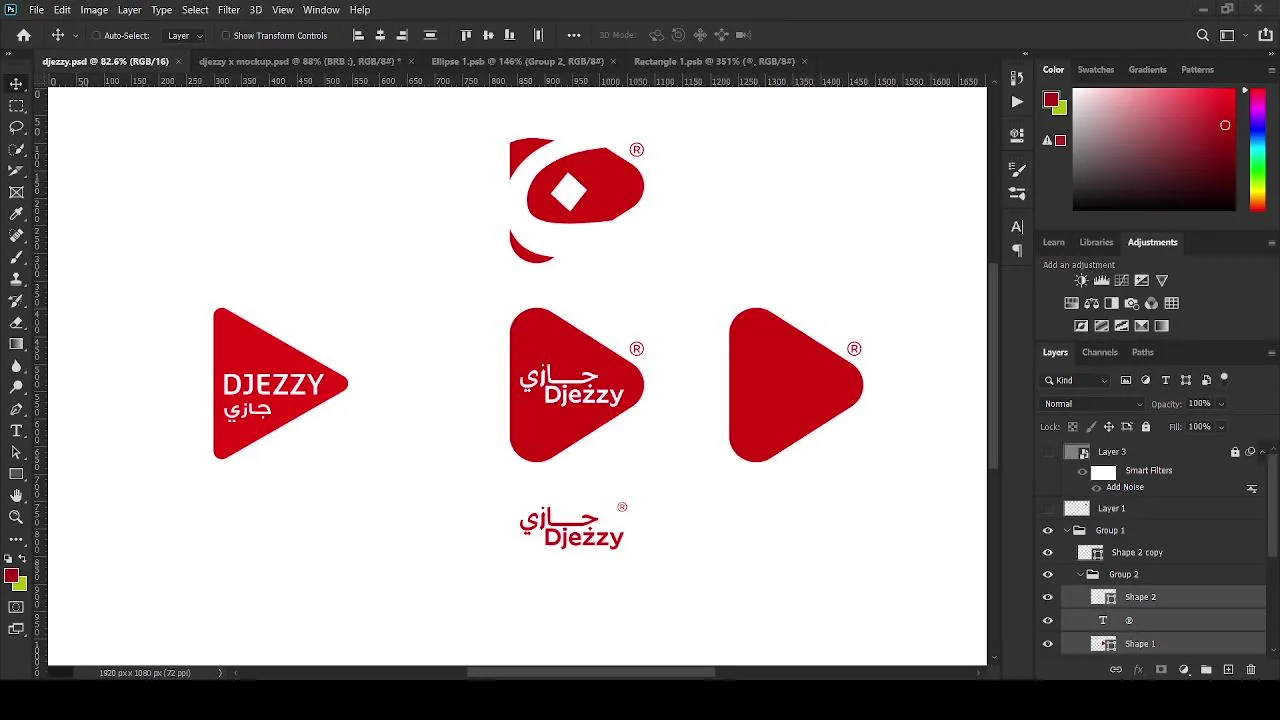Toggle Add Noise filter visibility
The width and height of the screenshot is (1280, 720).
coord(1096,488)
